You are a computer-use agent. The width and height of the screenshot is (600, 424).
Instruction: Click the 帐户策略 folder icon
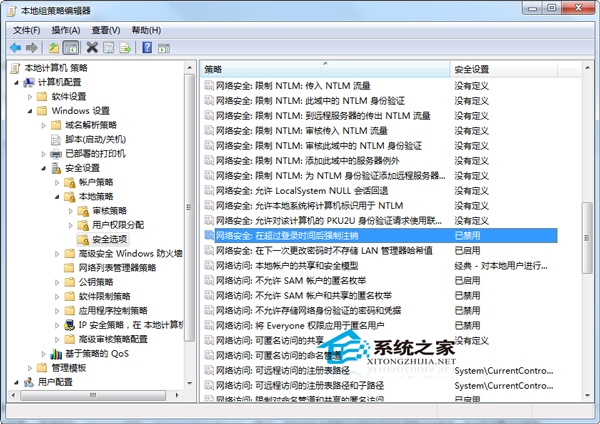tap(69, 183)
